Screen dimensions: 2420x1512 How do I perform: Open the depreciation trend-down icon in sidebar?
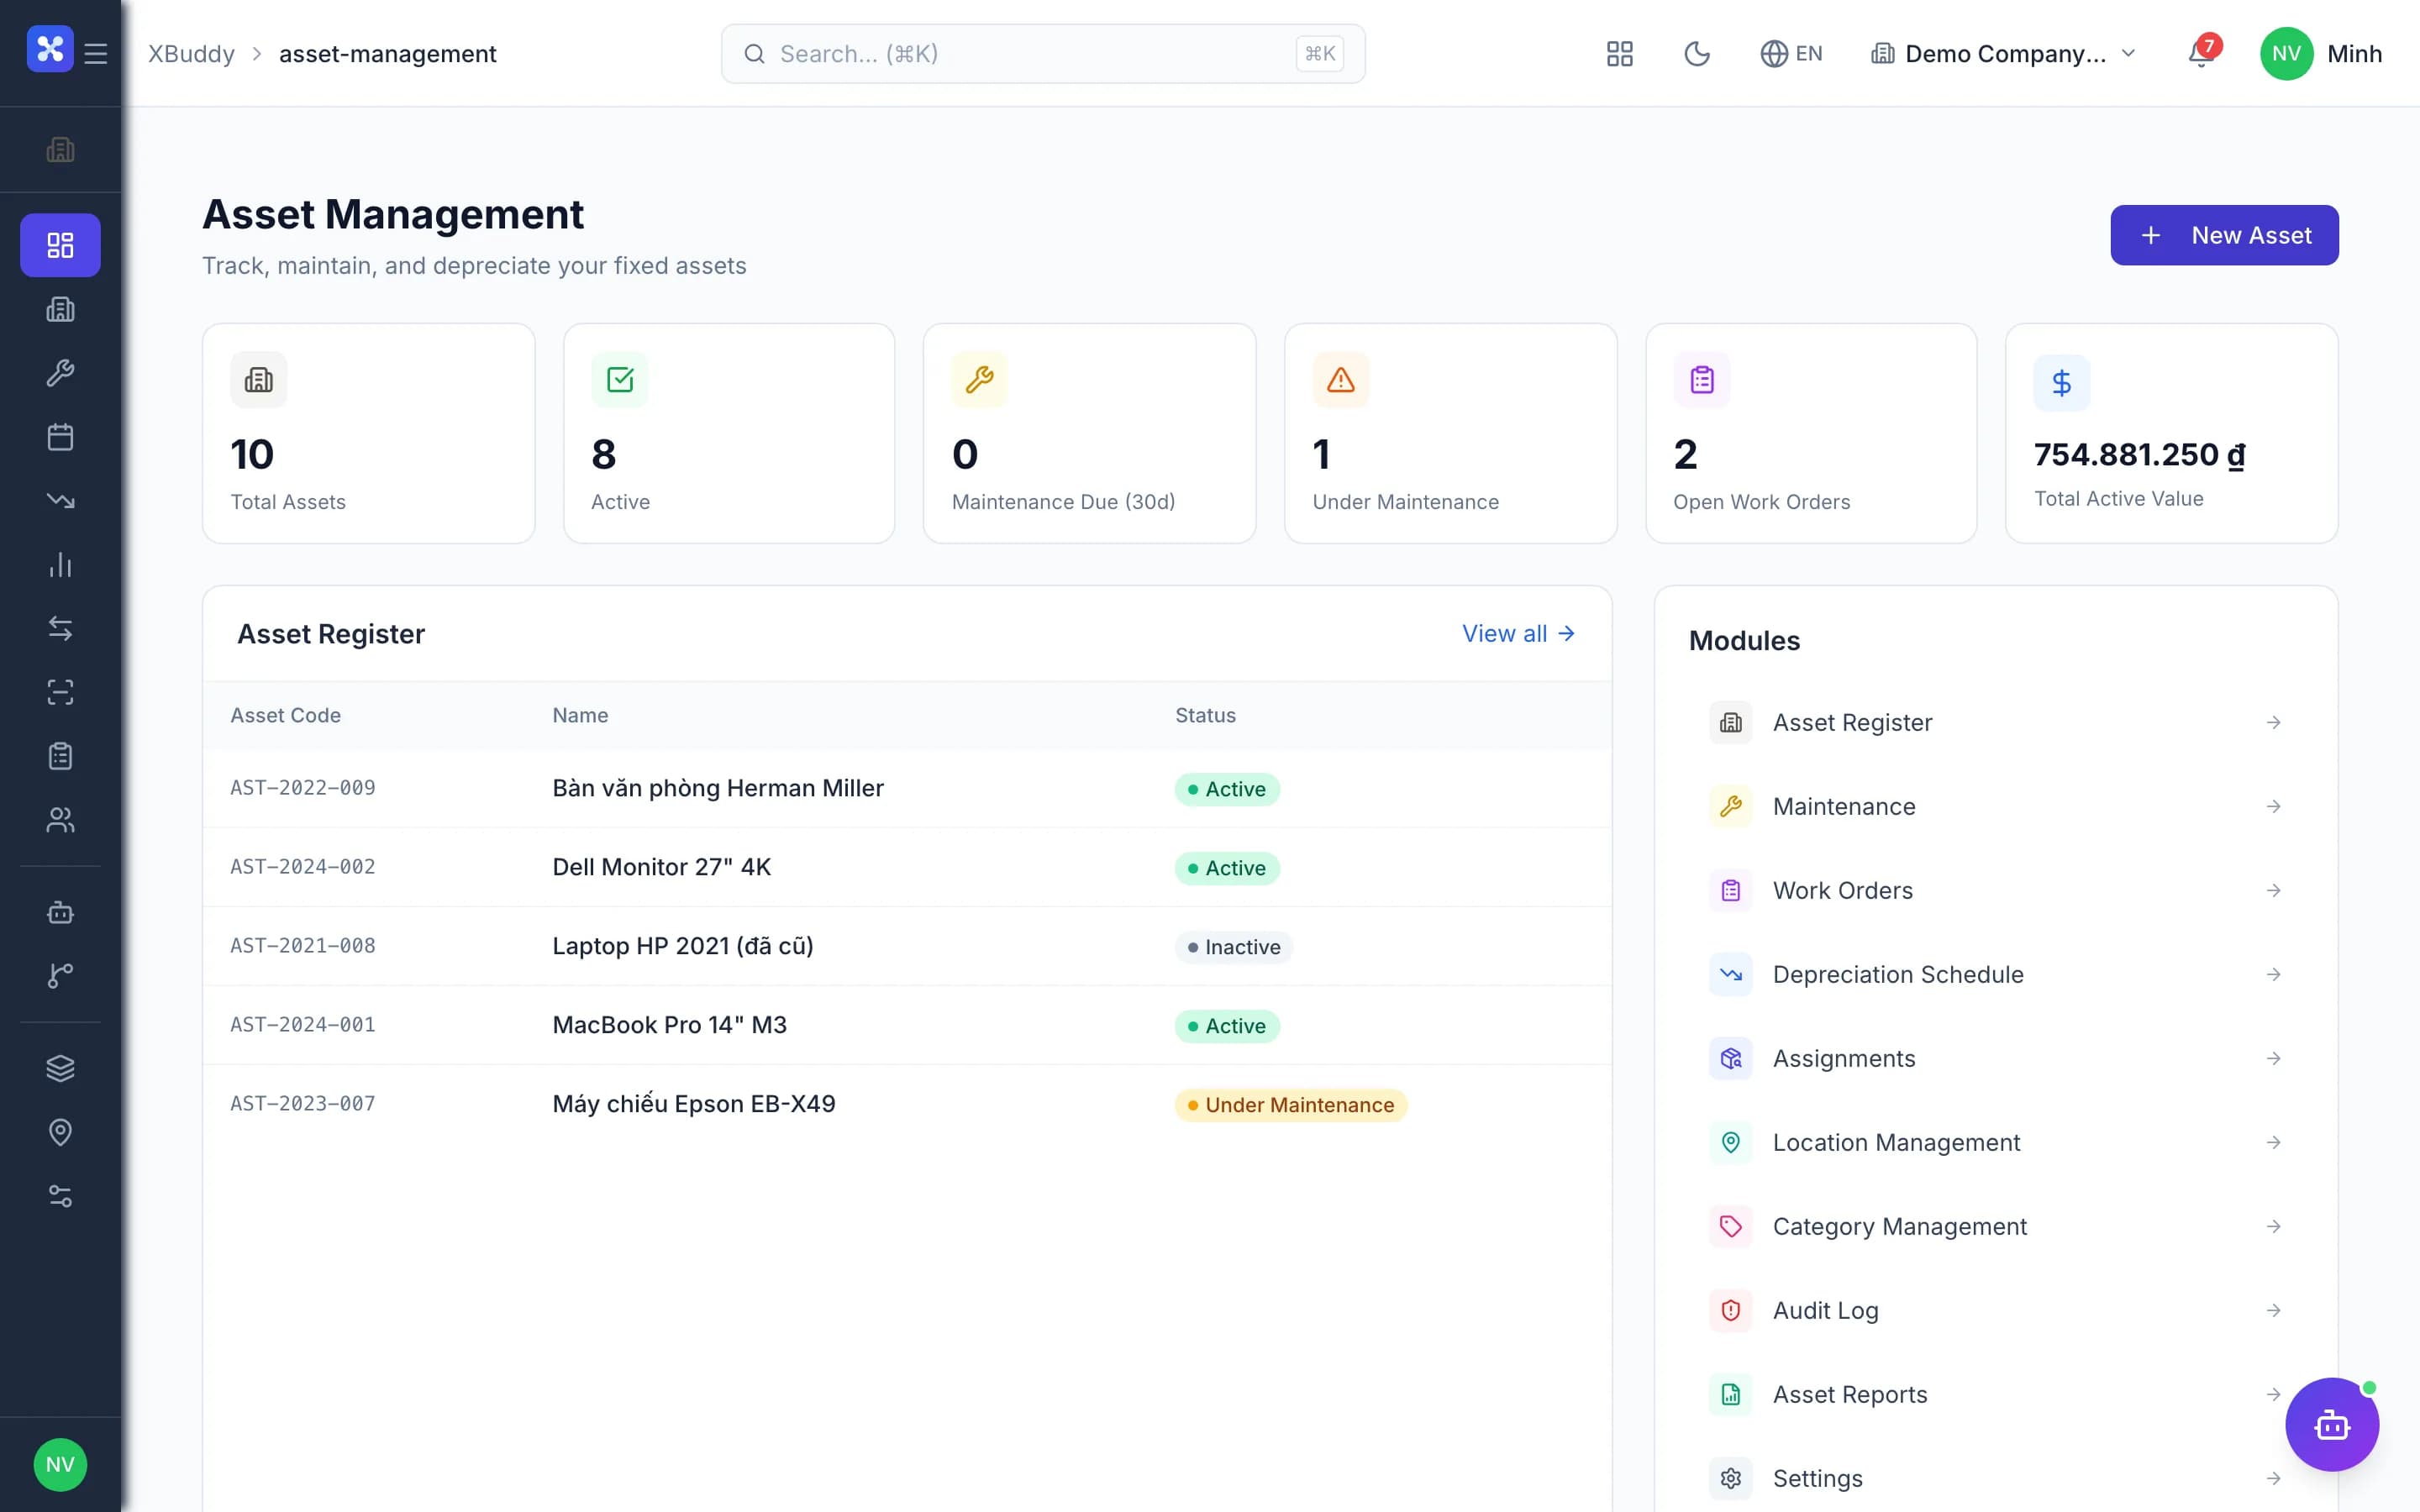(60, 501)
